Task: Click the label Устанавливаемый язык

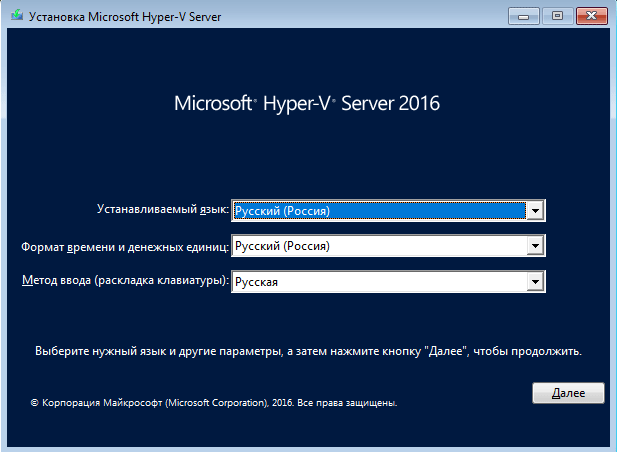Action: (x=163, y=209)
